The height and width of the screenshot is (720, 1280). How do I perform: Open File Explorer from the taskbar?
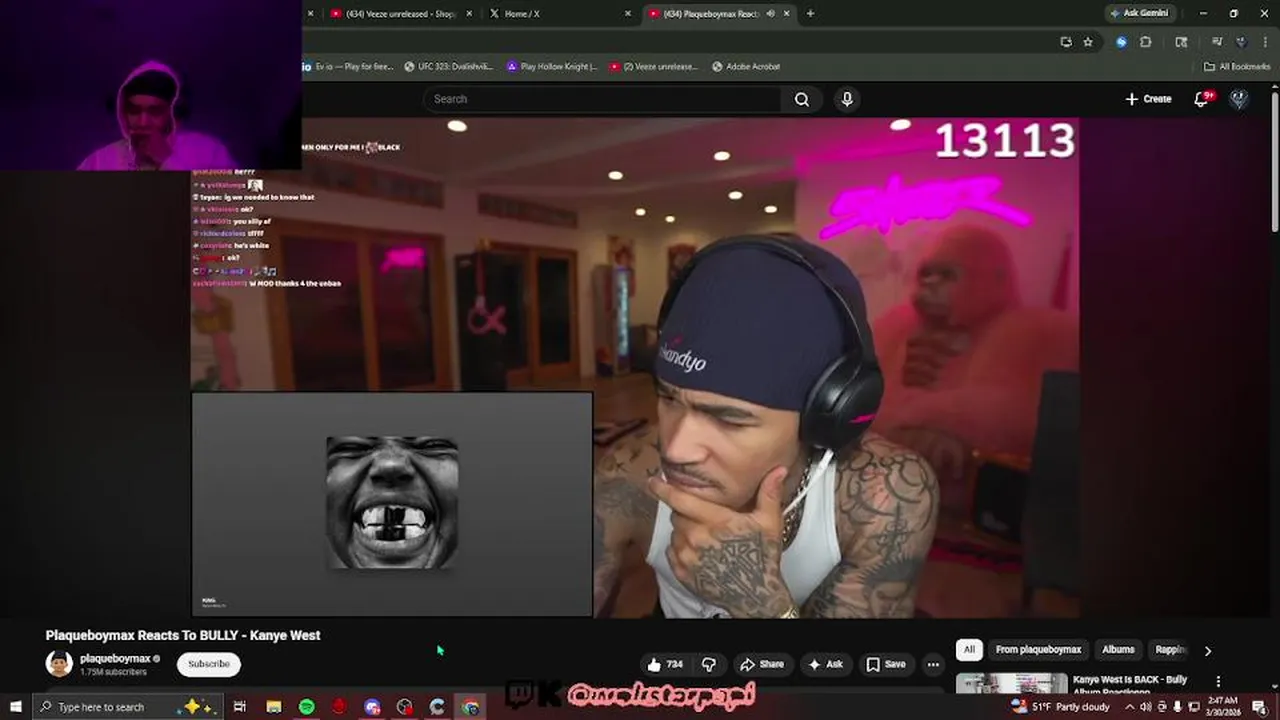tap(274, 707)
